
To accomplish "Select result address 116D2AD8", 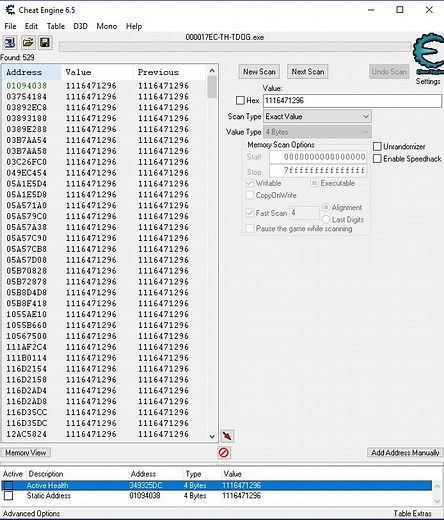I will point(27,401).
